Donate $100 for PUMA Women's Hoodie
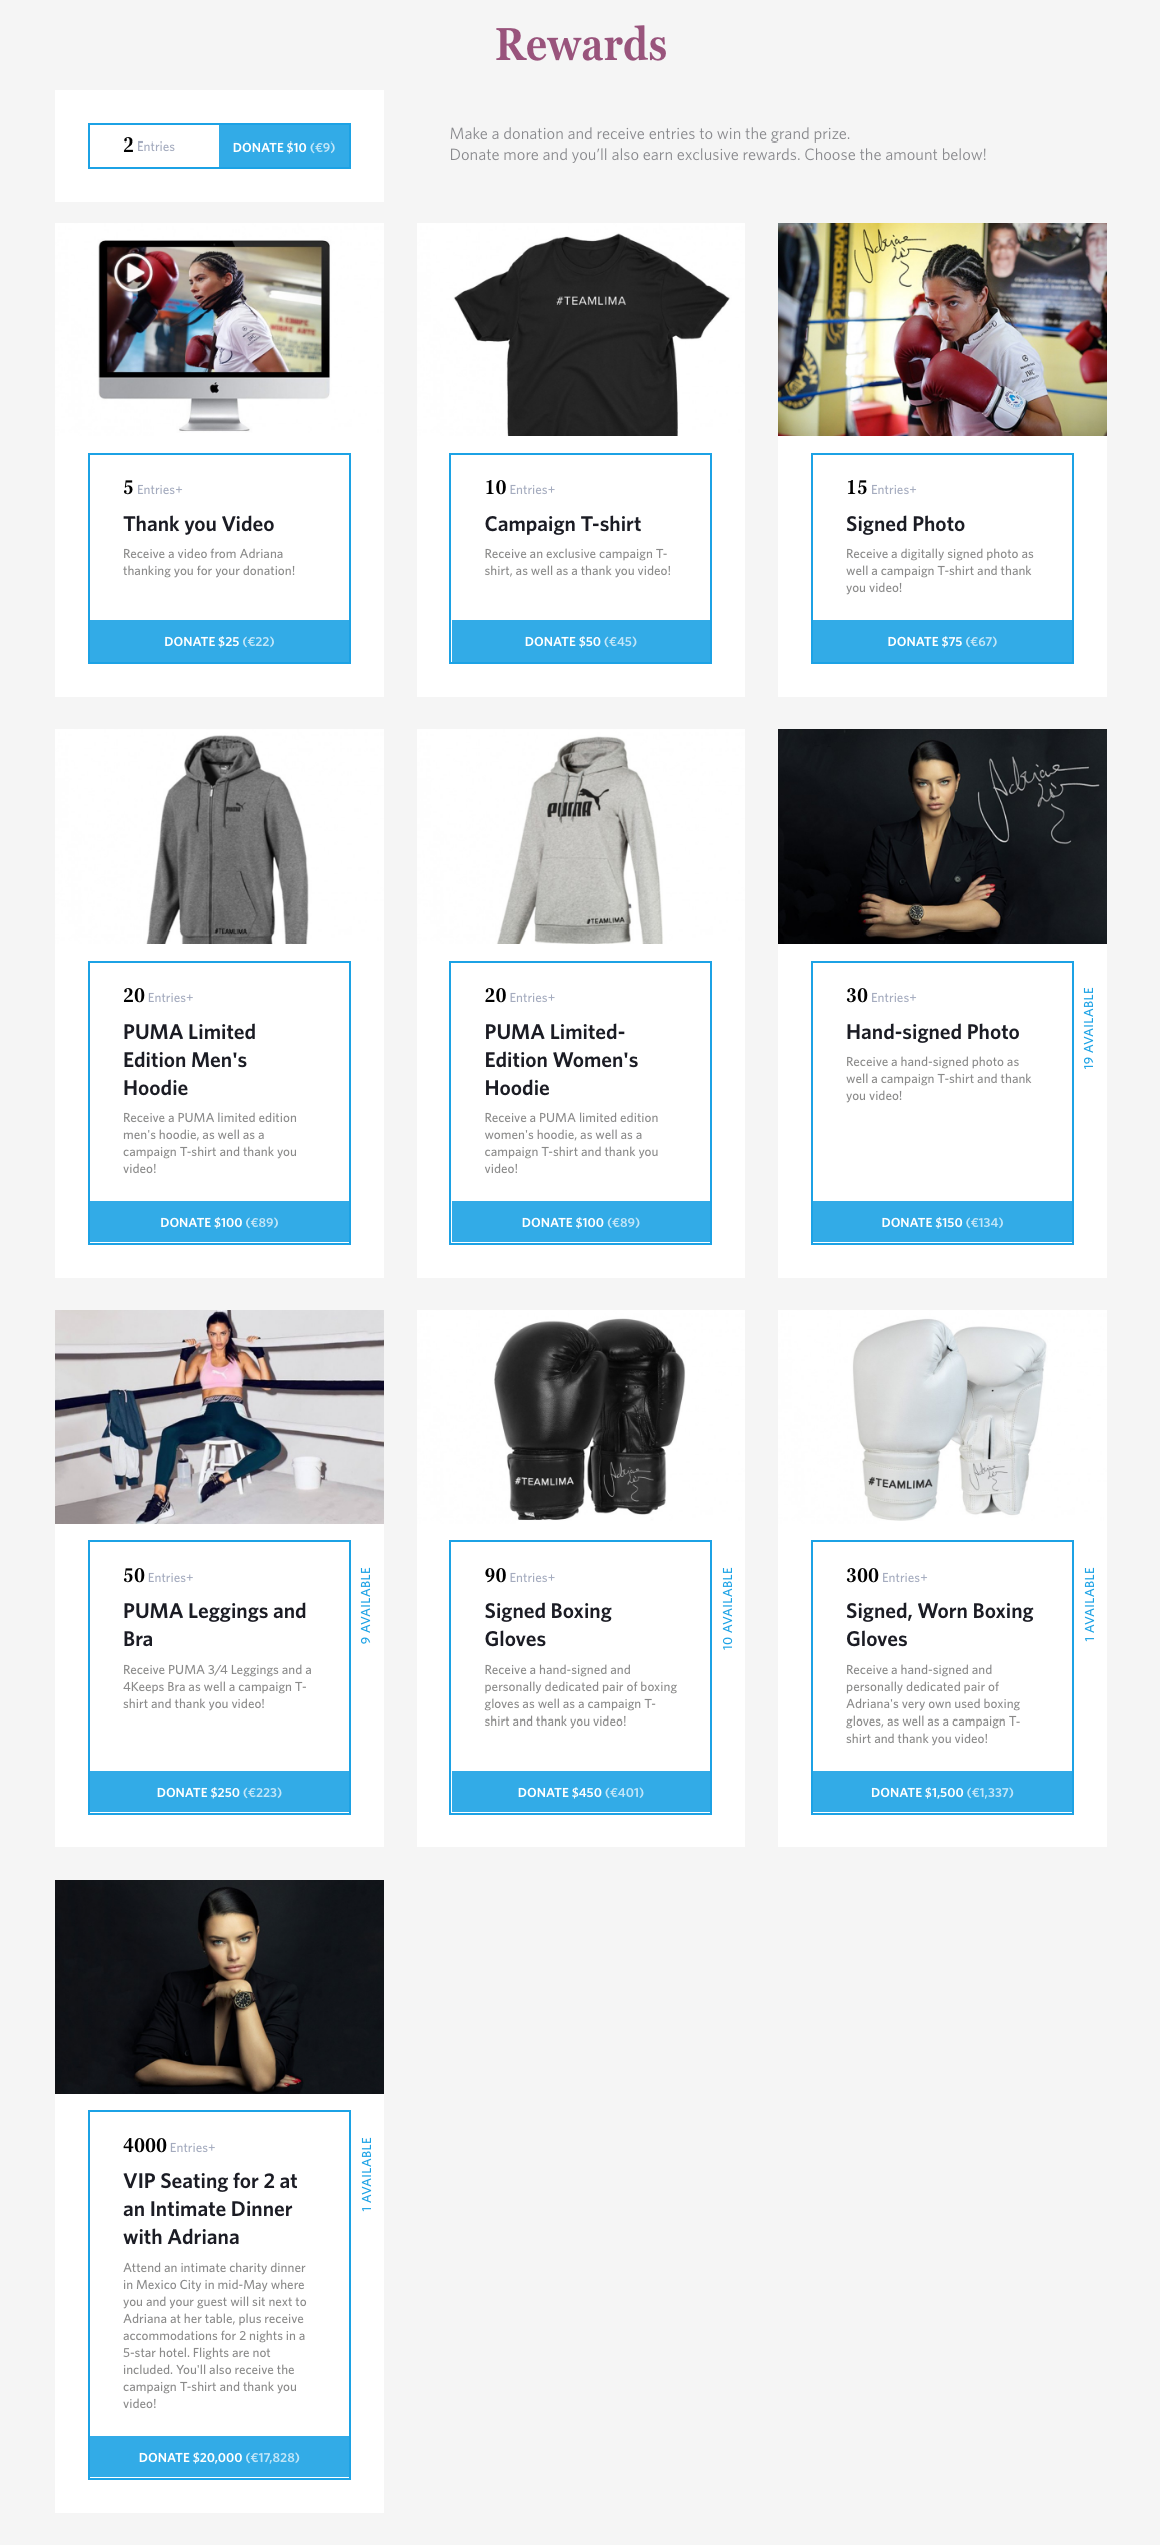1160x2545 pixels. (x=580, y=1222)
